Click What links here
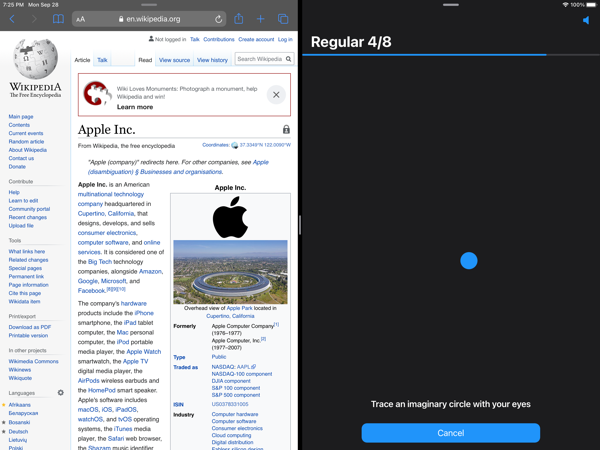The image size is (600, 450). pos(27,251)
